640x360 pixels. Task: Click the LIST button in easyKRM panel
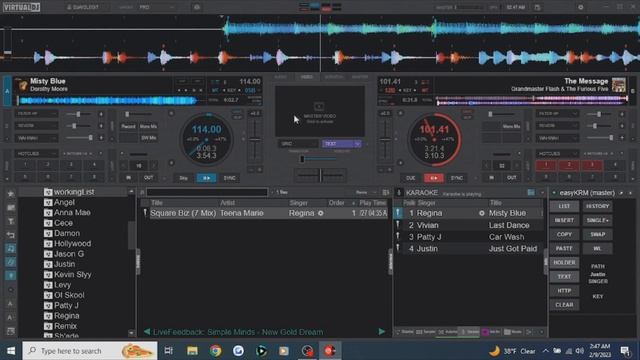(564, 206)
